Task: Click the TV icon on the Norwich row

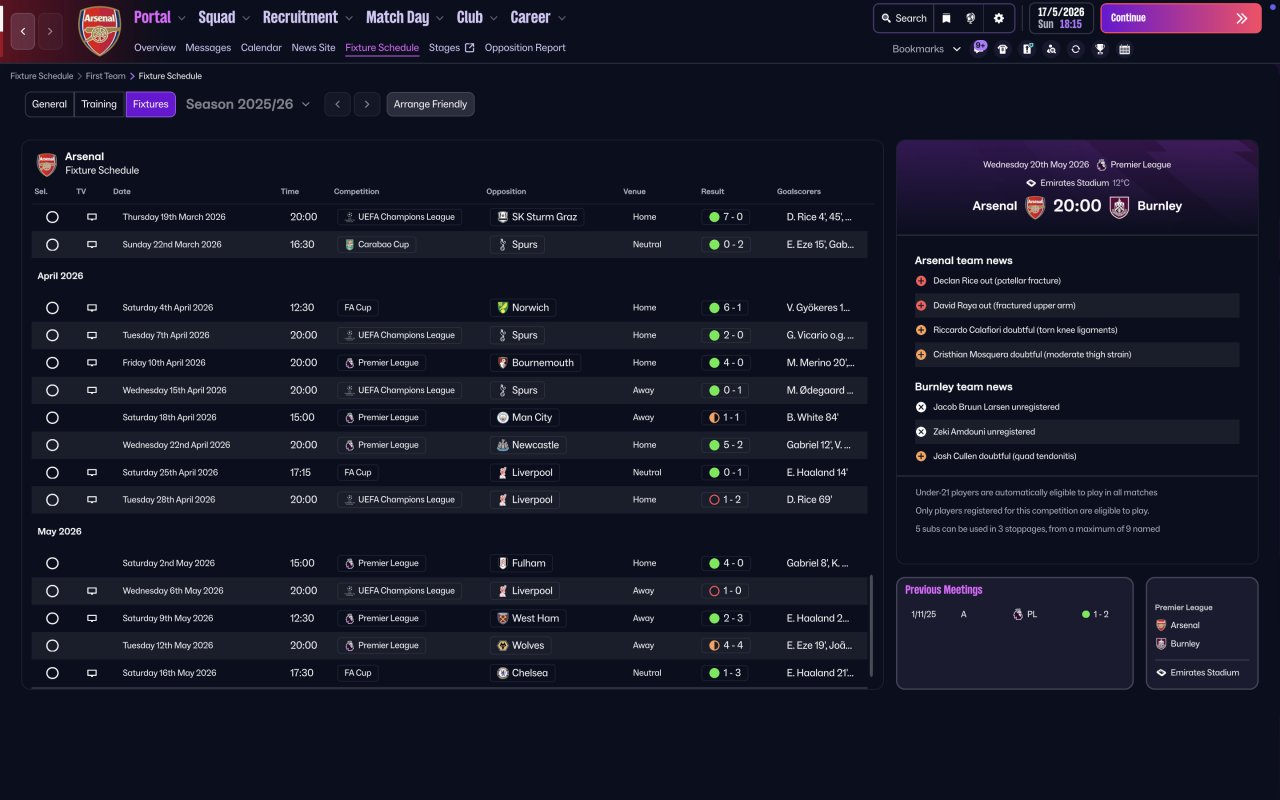Action: 92,308
